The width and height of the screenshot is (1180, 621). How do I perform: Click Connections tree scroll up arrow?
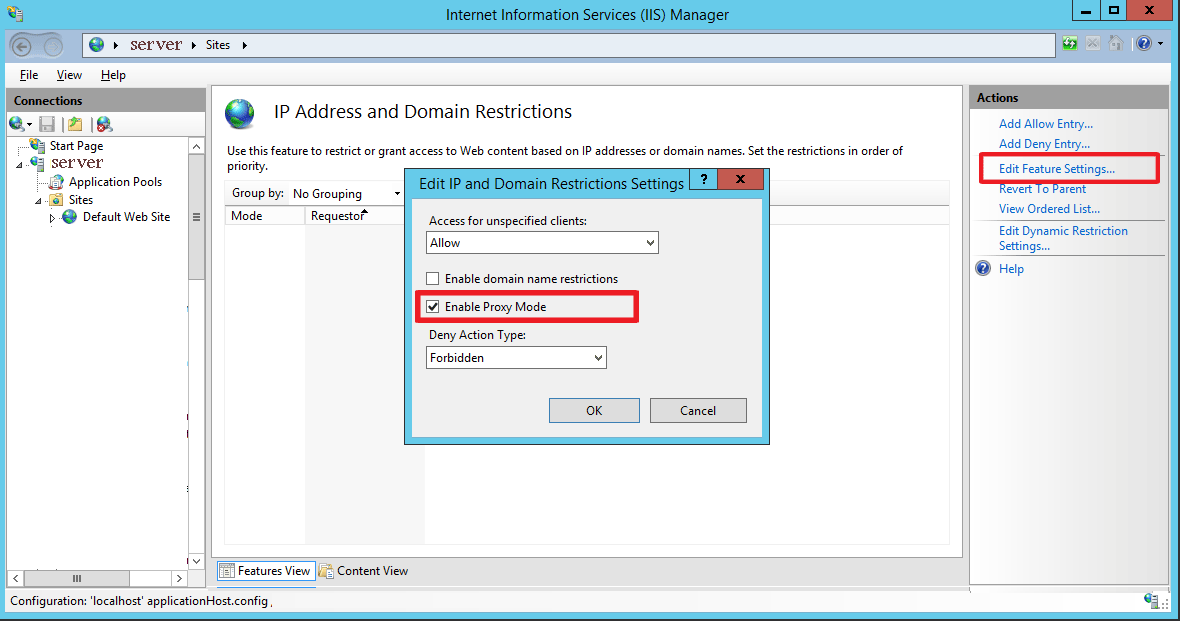(x=196, y=146)
